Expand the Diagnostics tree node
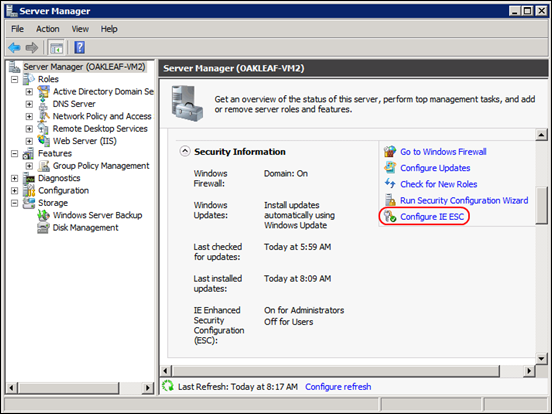 (x=14, y=178)
